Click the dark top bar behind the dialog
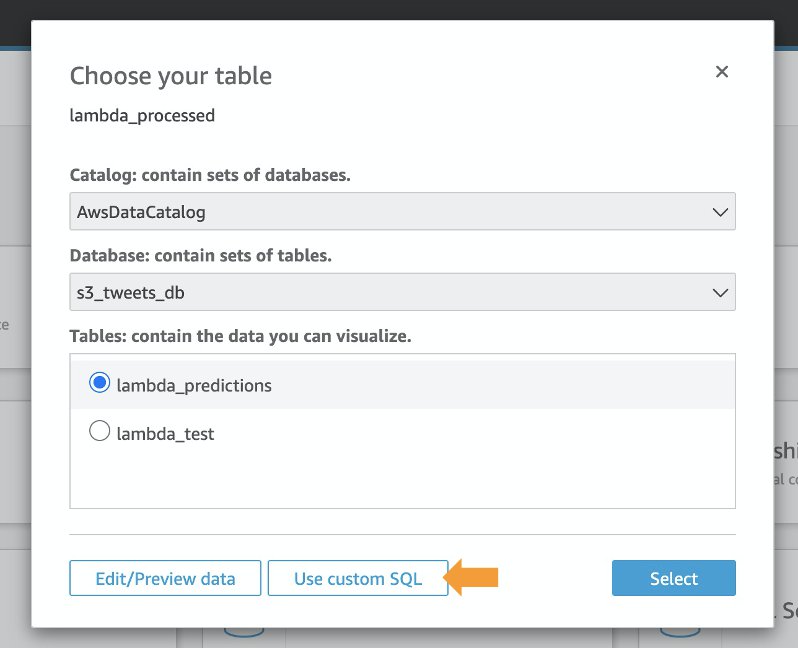 (x=400, y=10)
